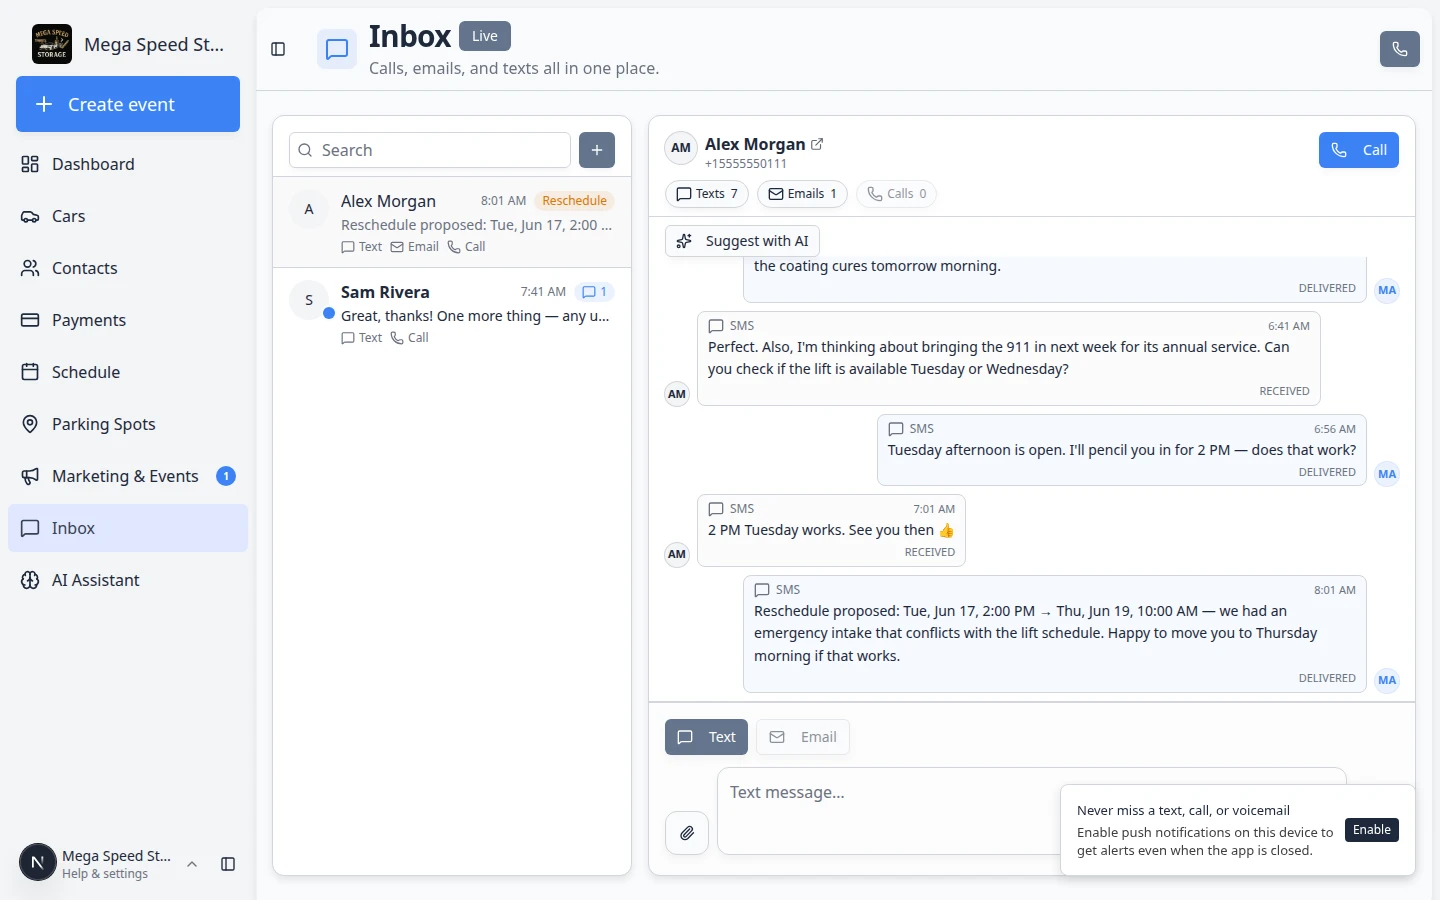
Task: Click Suggest with AI
Action: tap(743, 241)
